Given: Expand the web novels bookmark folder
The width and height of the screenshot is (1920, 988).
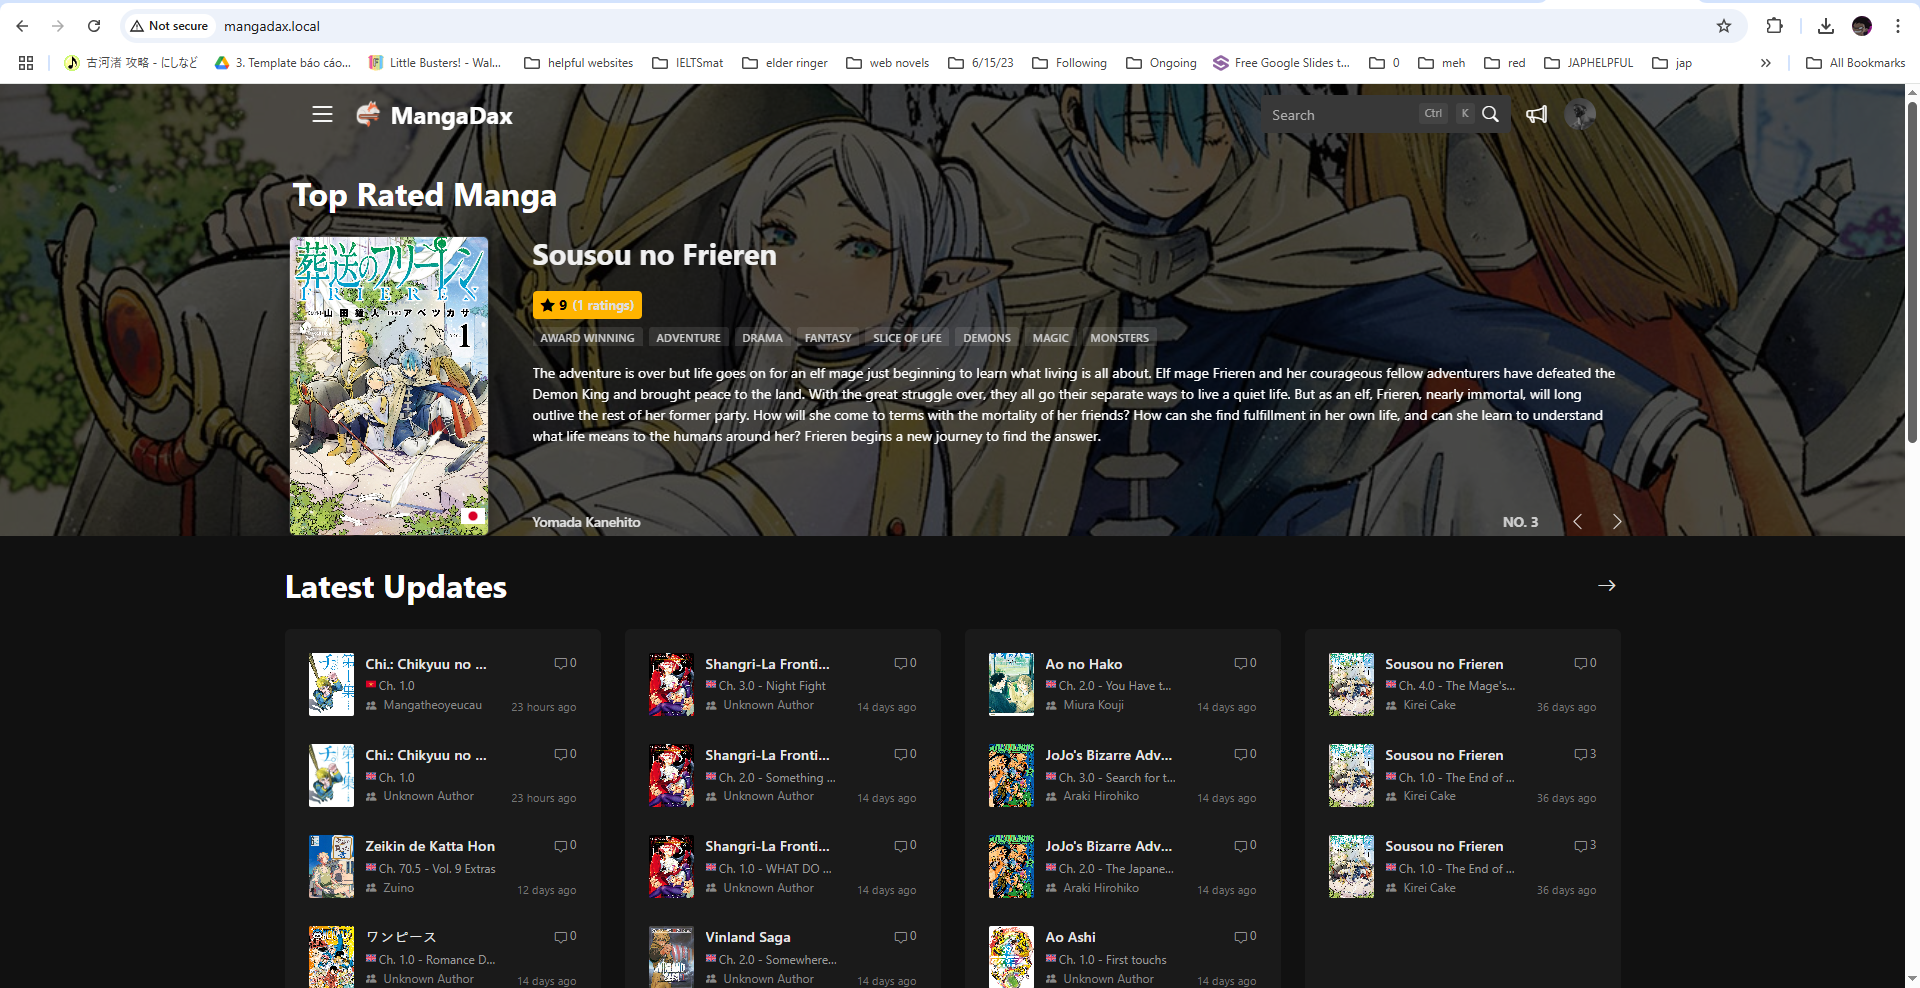Looking at the screenshot, I should pos(888,63).
